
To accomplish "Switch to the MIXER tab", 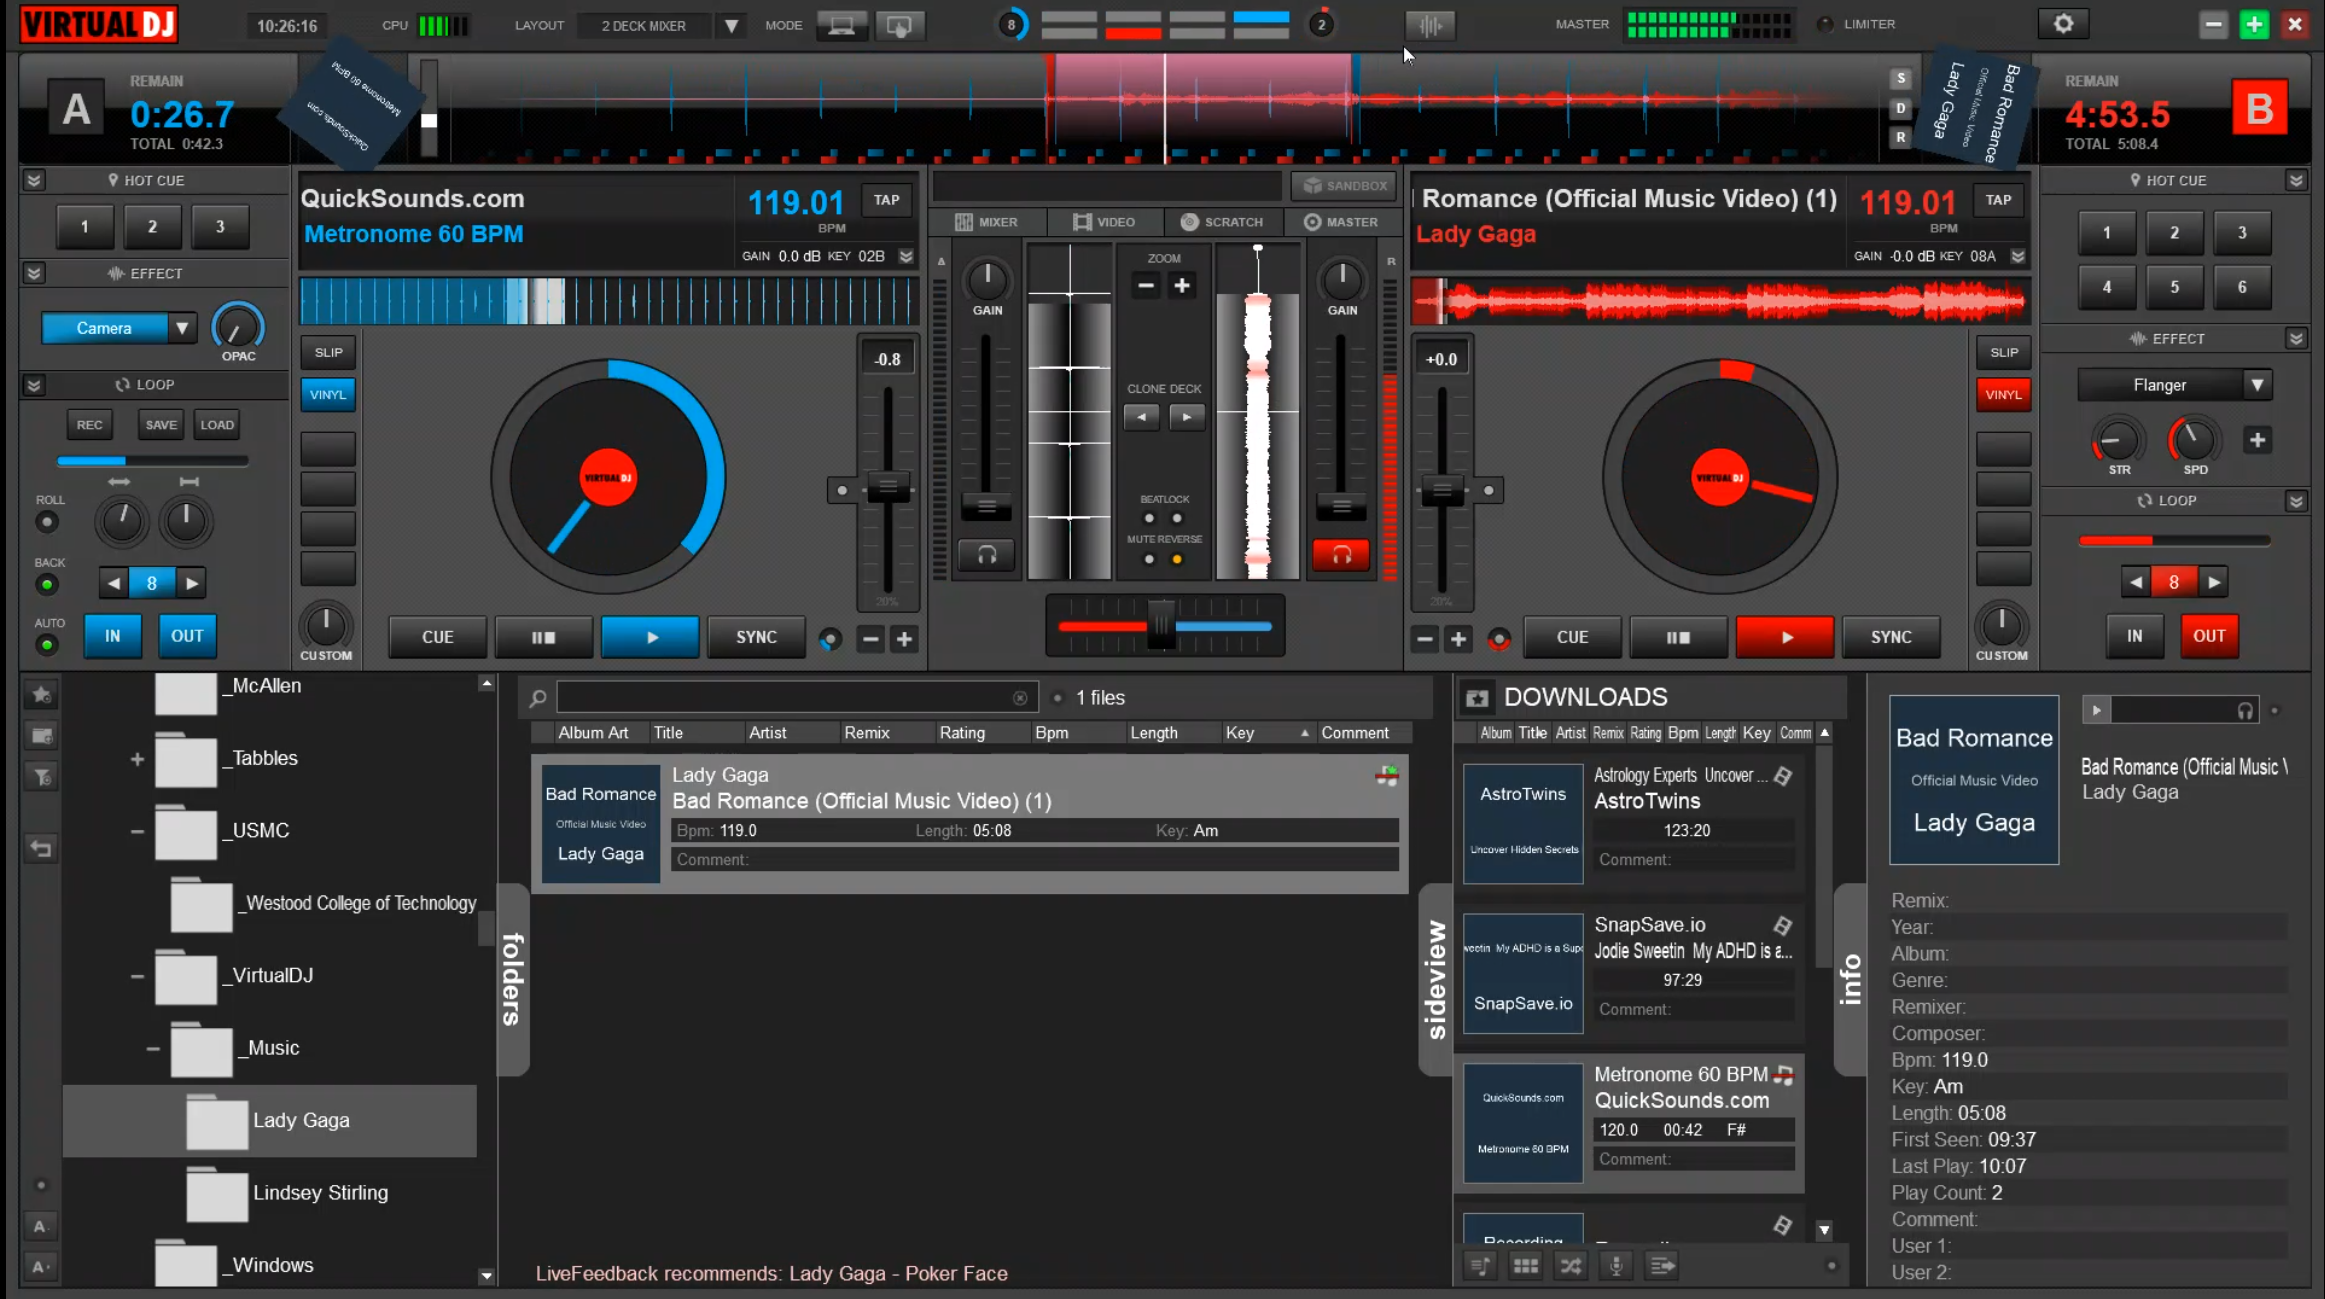I will tap(987, 222).
